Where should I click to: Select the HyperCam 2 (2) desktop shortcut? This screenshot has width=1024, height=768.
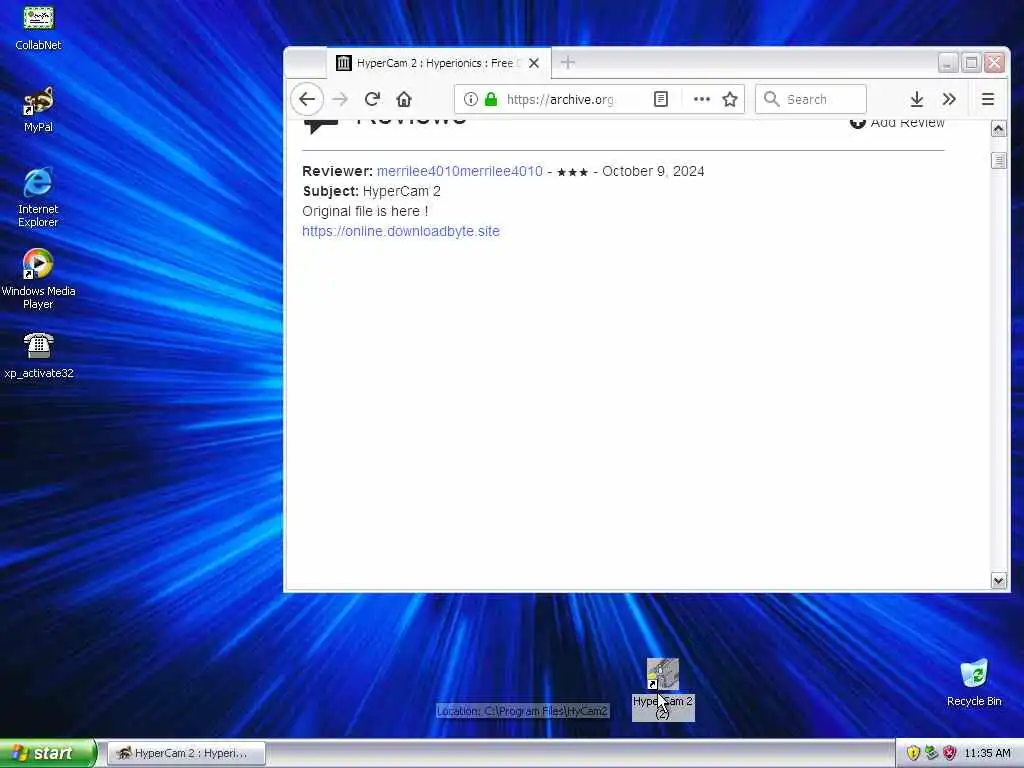point(663,689)
